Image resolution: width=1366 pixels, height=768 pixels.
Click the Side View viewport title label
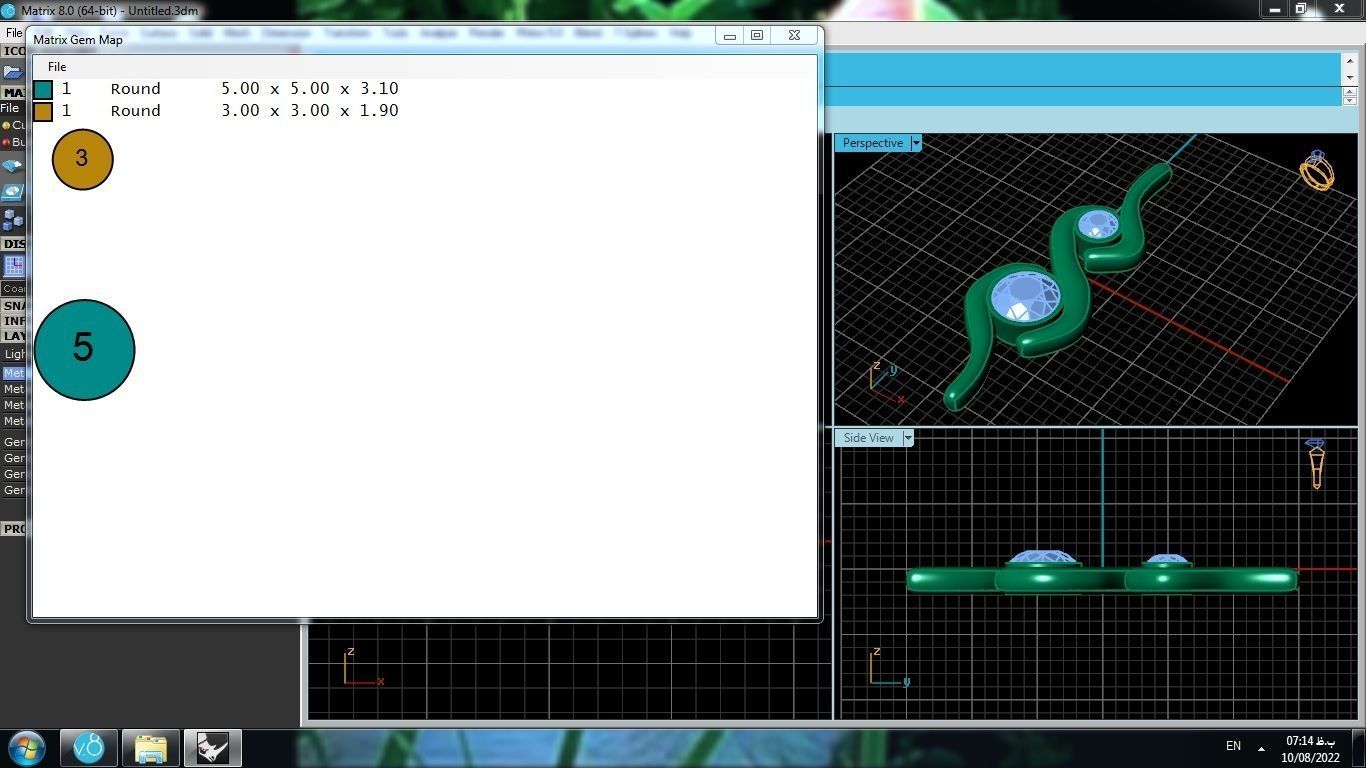(x=869, y=438)
